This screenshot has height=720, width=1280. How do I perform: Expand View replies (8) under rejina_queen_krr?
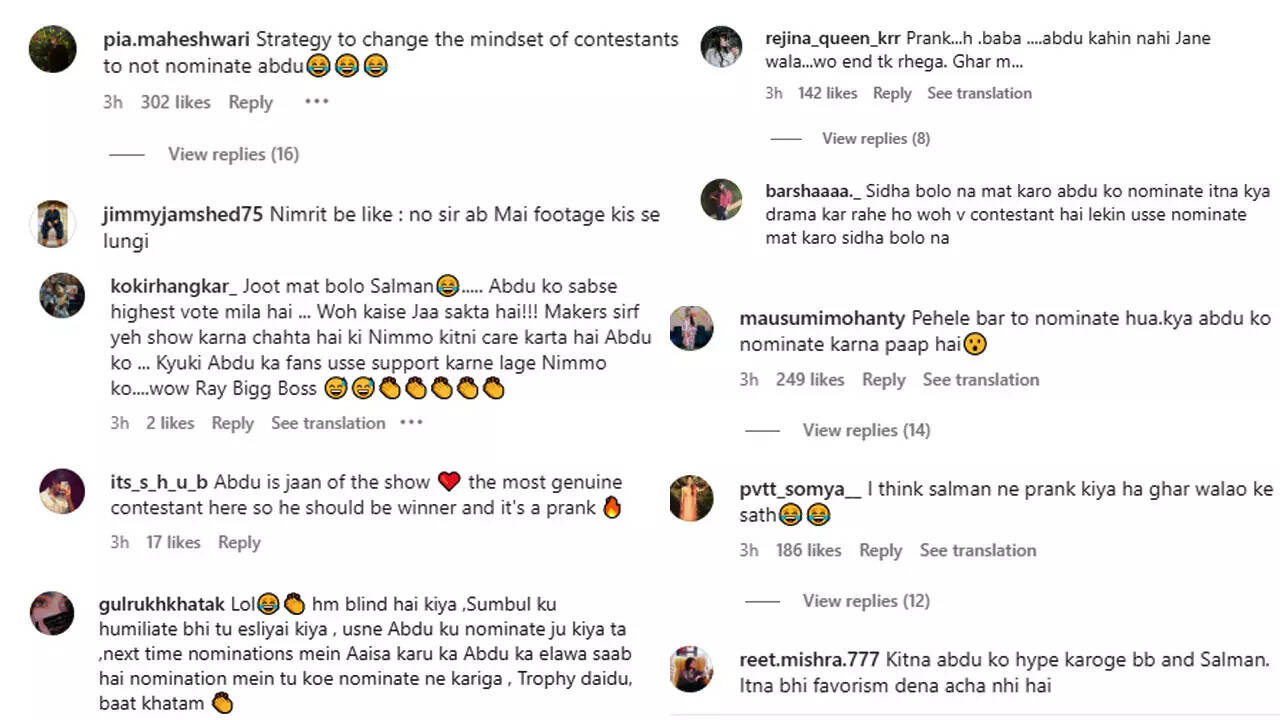click(x=875, y=138)
